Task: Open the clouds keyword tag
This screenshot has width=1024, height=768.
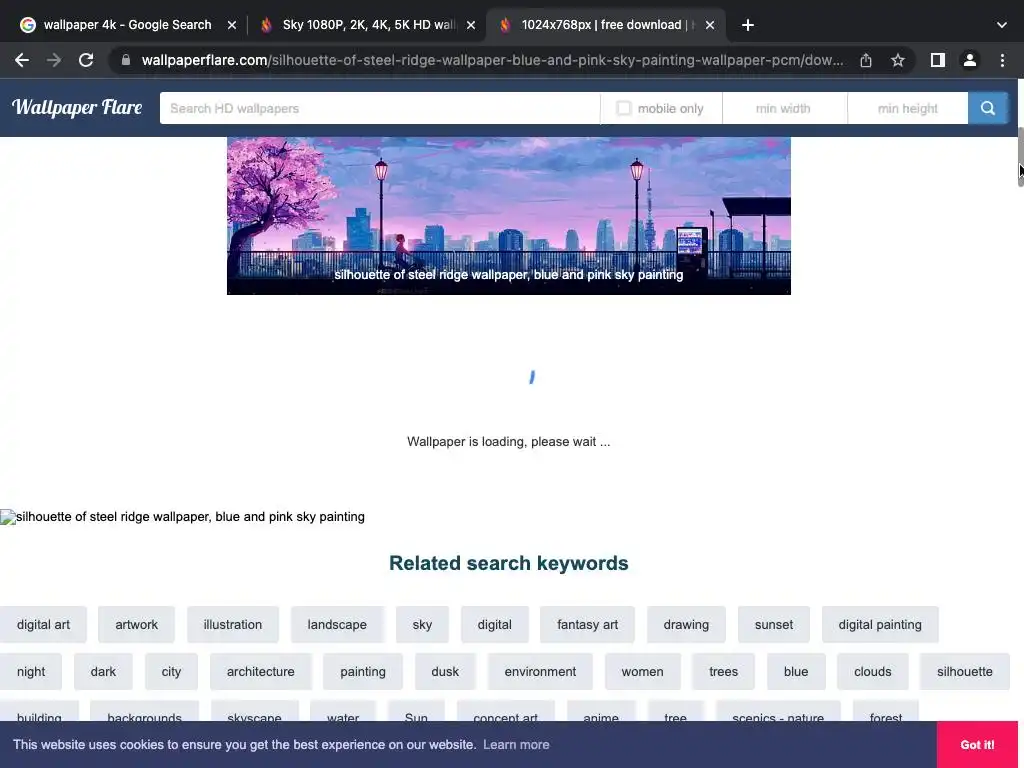Action: click(872, 671)
